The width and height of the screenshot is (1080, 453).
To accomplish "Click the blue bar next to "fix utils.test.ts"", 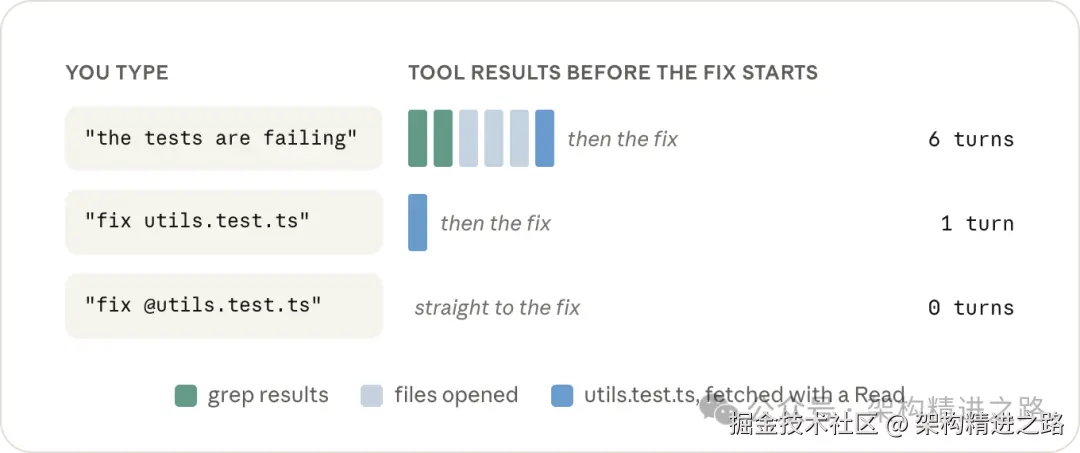I will [x=417, y=222].
